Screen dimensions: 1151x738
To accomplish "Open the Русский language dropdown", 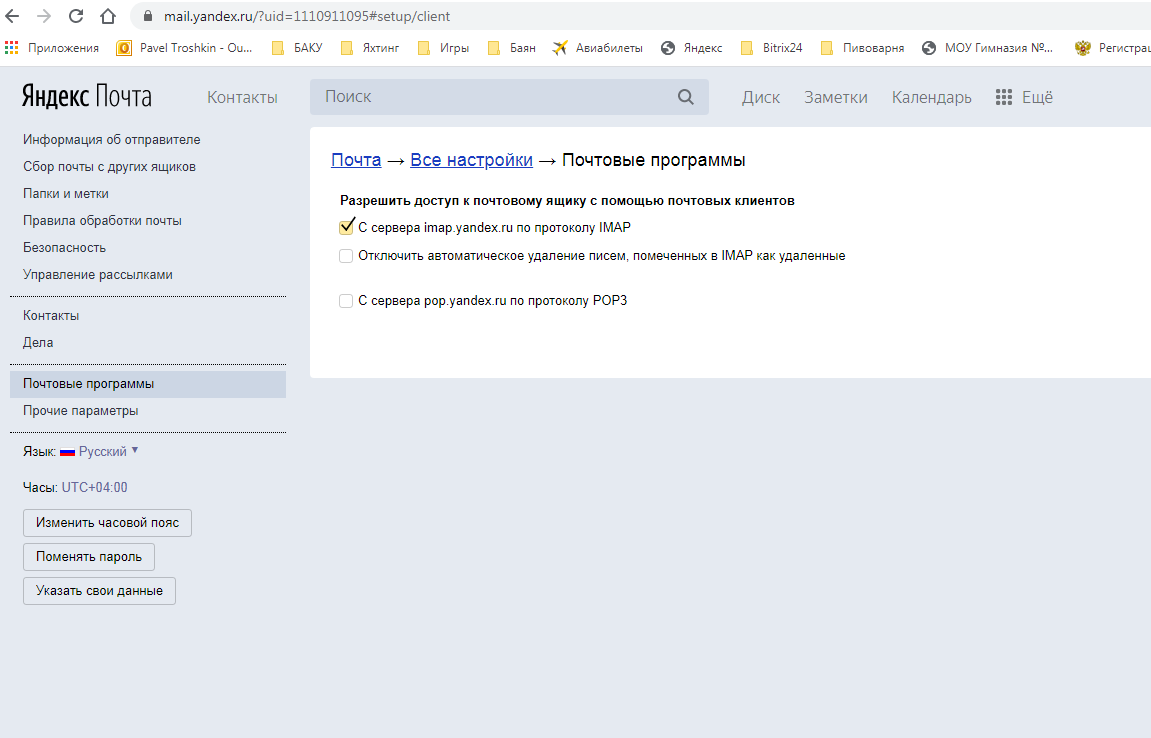I will click(104, 451).
